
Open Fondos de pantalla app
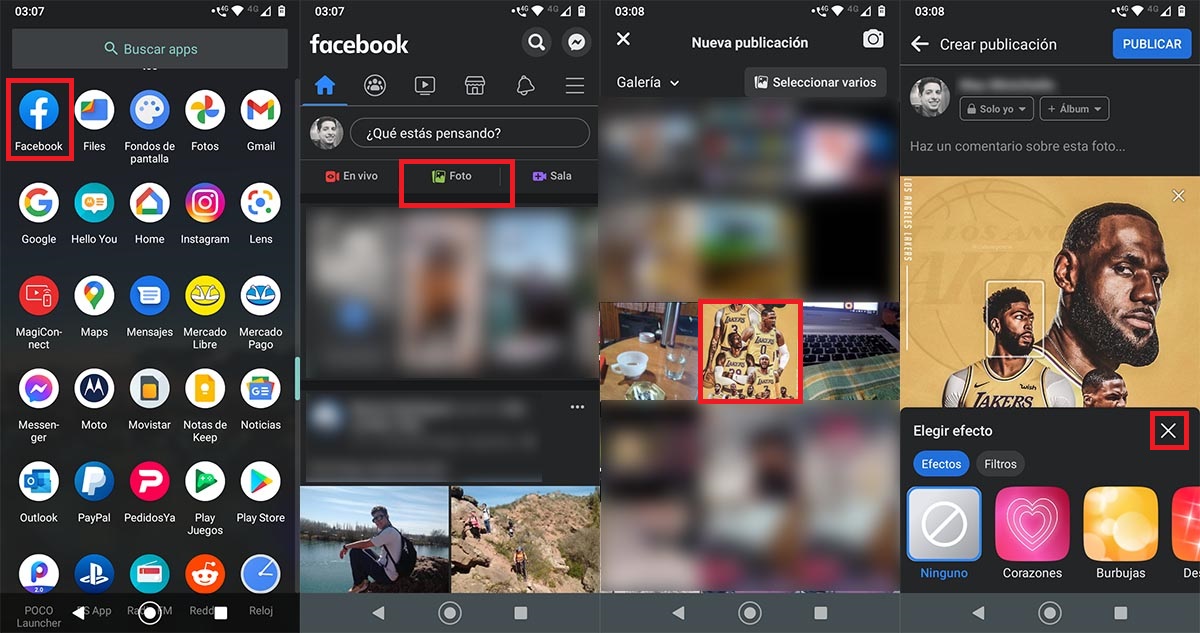pyautogui.click(x=149, y=109)
